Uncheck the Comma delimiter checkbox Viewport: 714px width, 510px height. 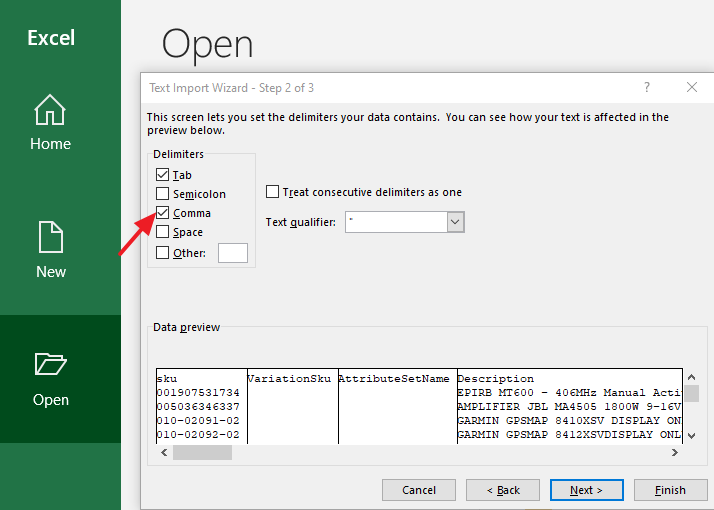tap(163, 213)
